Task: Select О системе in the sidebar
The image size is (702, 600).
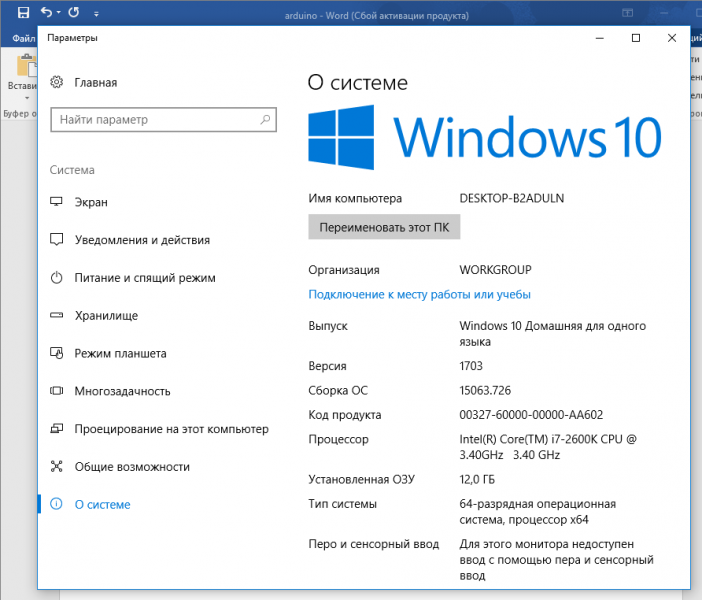Action: click(x=102, y=504)
